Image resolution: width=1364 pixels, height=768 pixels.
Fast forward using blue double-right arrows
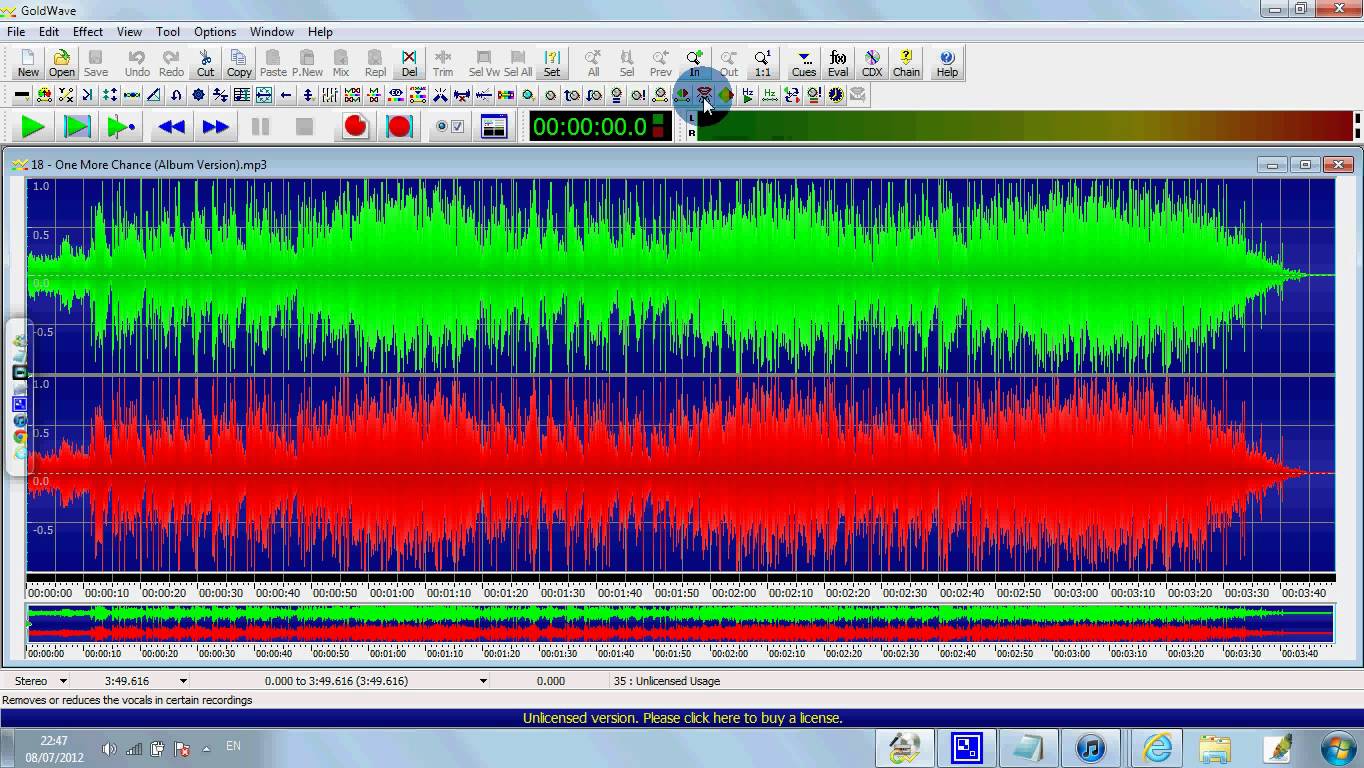pyautogui.click(x=215, y=127)
